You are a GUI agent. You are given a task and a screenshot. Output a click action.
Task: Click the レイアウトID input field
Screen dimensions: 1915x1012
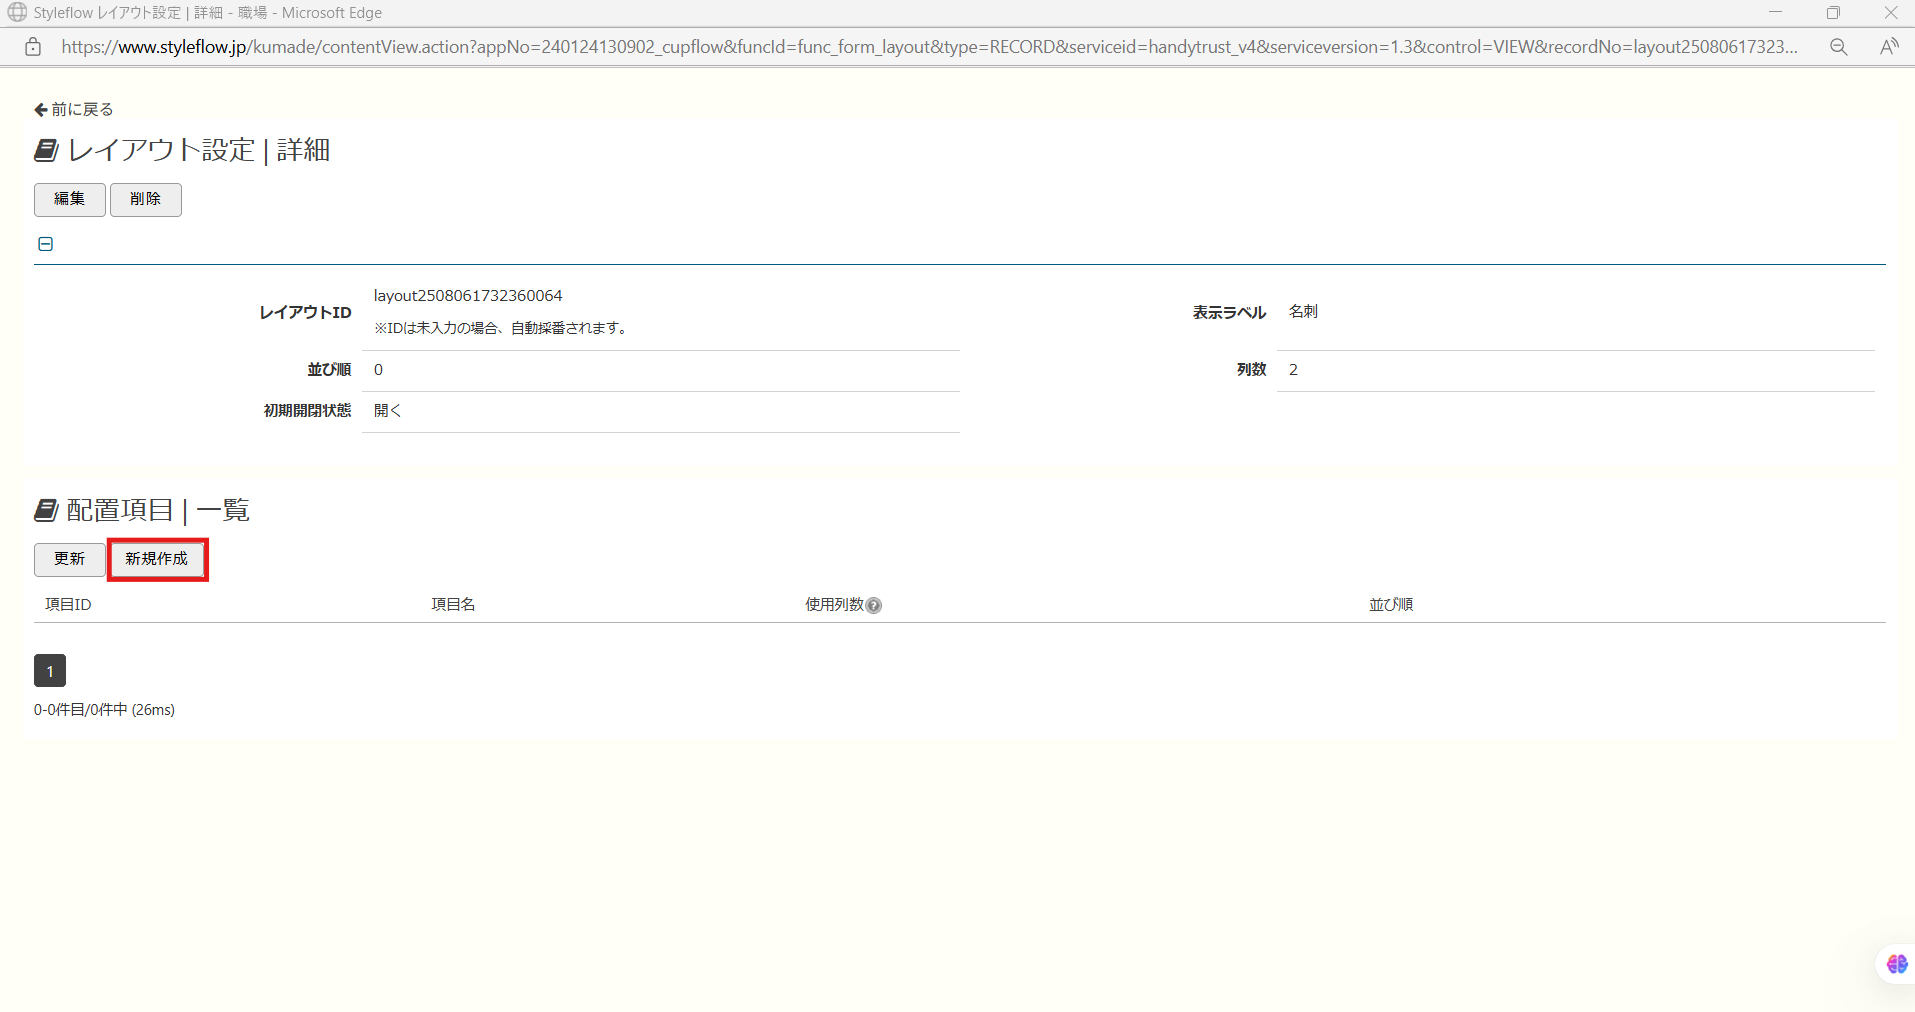[x=660, y=295]
